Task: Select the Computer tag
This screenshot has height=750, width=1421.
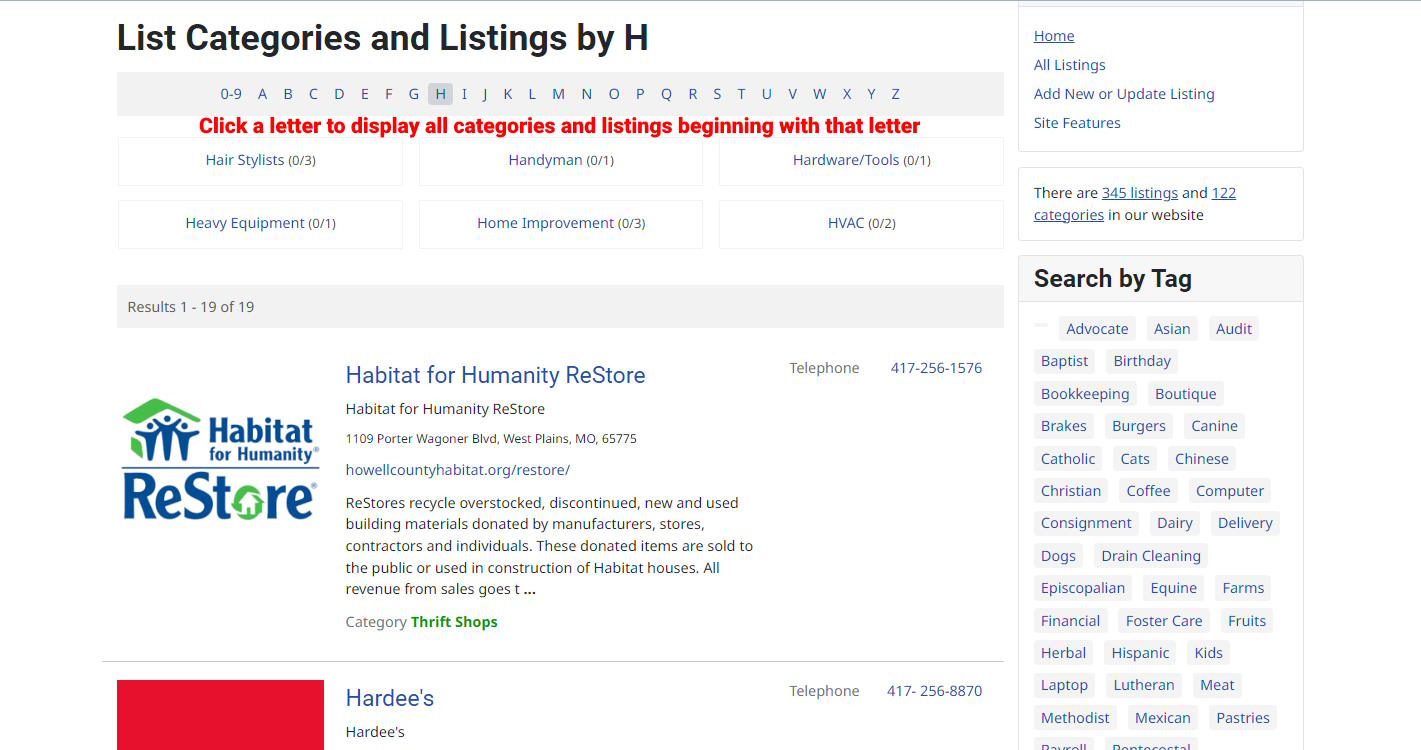Action: pyautogui.click(x=1230, y=491)
